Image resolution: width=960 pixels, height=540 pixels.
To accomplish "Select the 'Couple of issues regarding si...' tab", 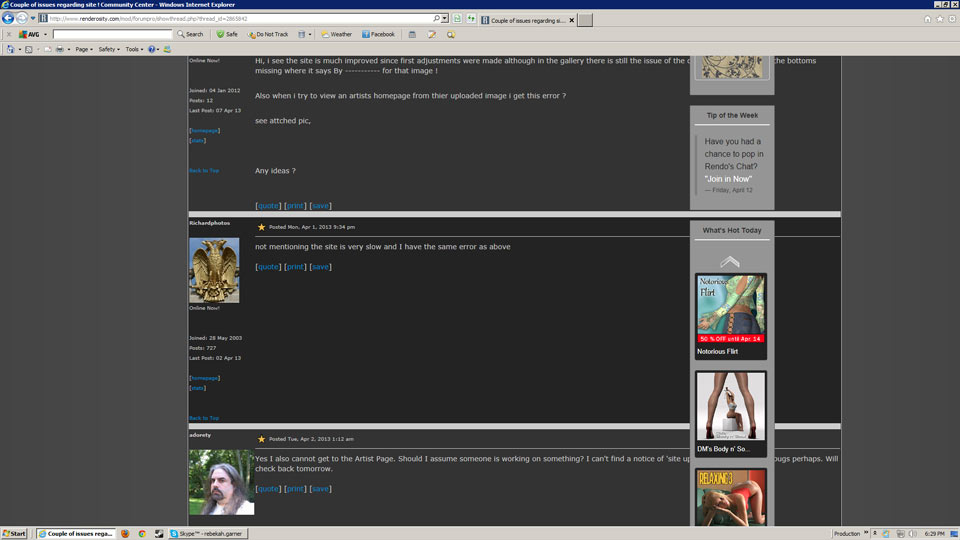I will click(x=528, y=20).
